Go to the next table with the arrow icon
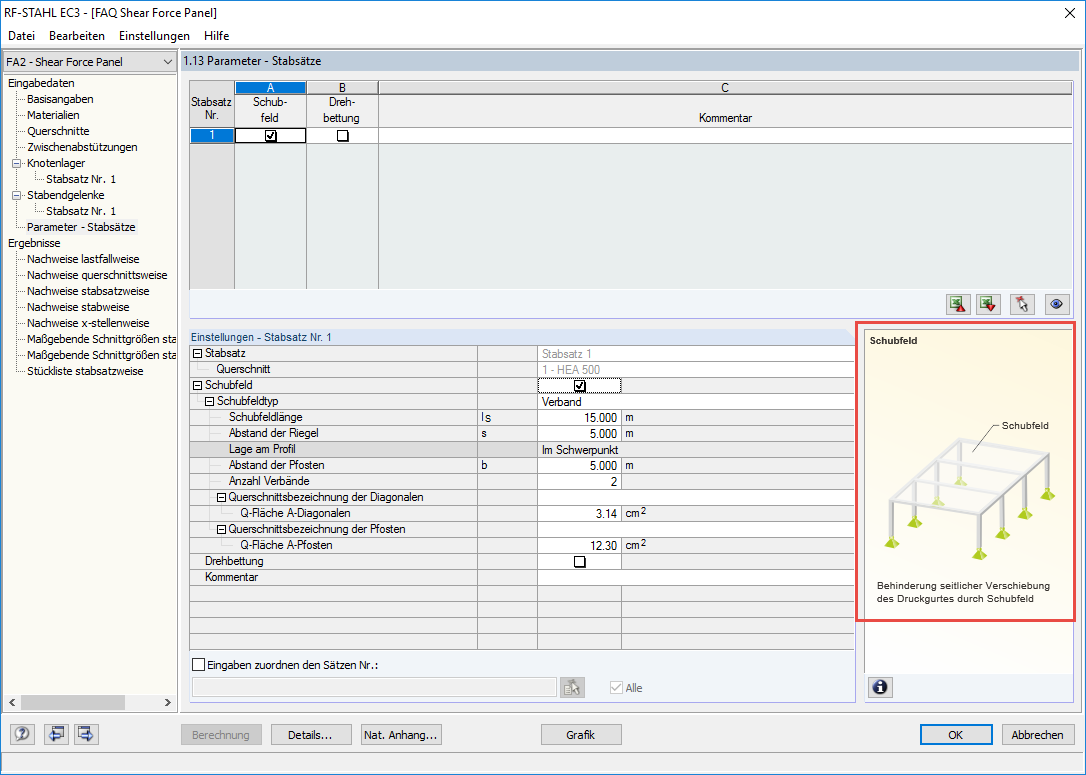The width and height of the screenshot is (1086, 775). pyautogui.click(x=86, y=734)
